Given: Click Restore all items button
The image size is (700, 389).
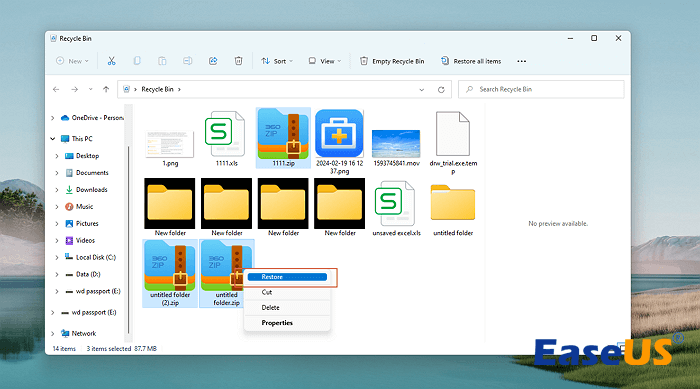Looking at the screenshot, I should pyautogui.click(x=471, y=61).
